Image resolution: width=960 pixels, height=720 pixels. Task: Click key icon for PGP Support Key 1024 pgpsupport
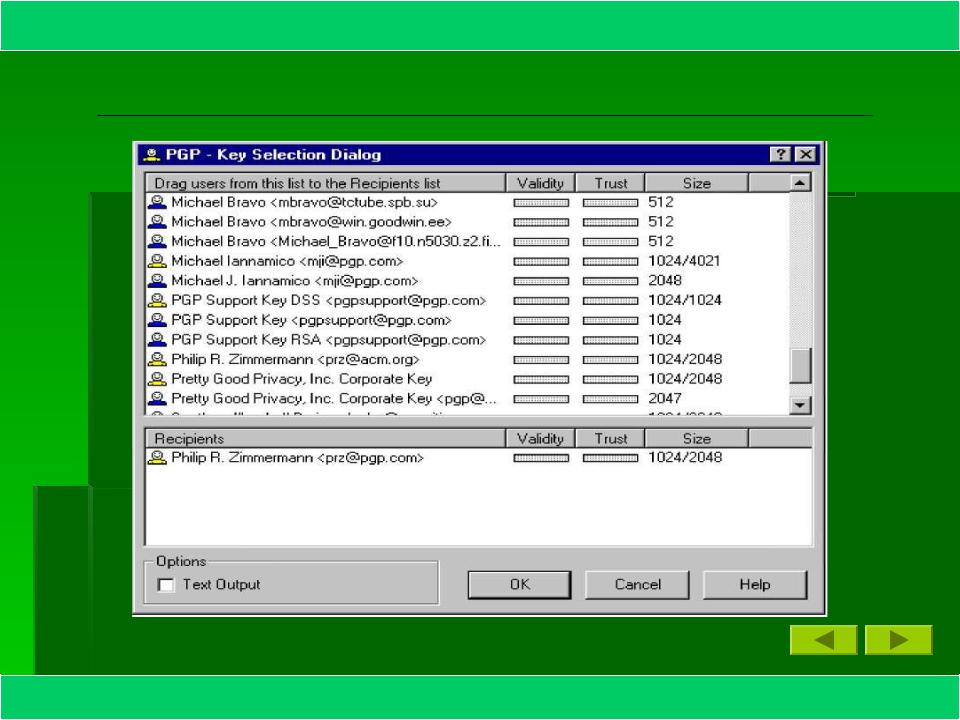click(157, 320)
